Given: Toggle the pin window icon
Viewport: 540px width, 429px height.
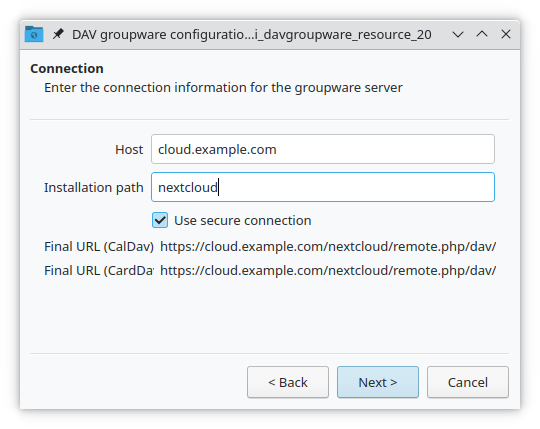Looking at the screenshot, I should (x=58, y=34).
